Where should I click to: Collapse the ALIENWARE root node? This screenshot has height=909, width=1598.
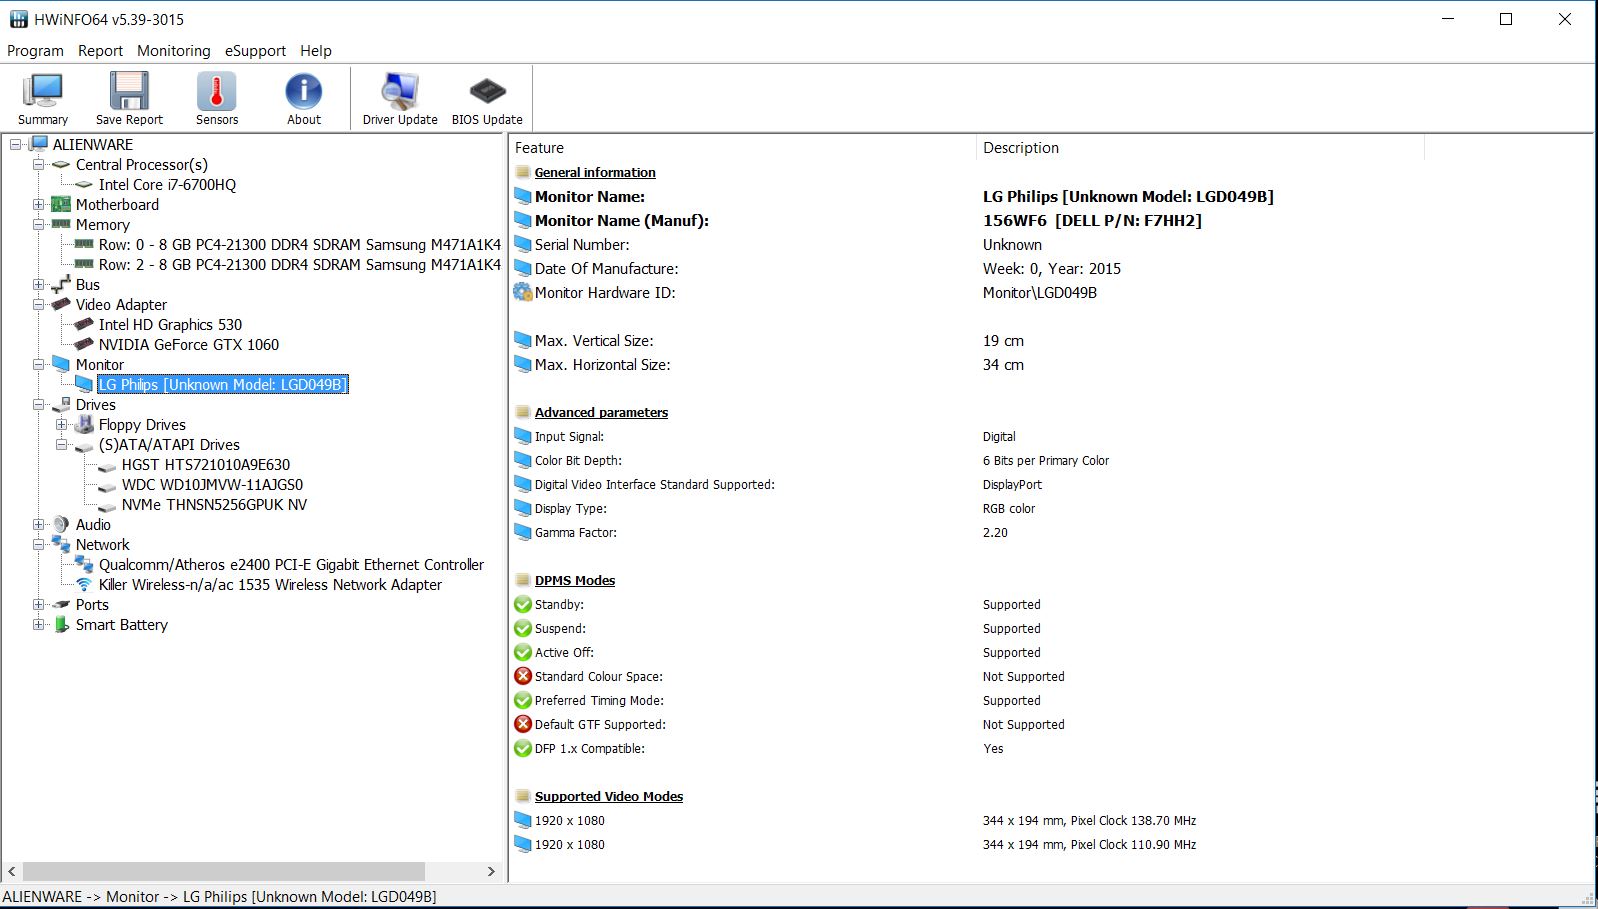[15, 144]
